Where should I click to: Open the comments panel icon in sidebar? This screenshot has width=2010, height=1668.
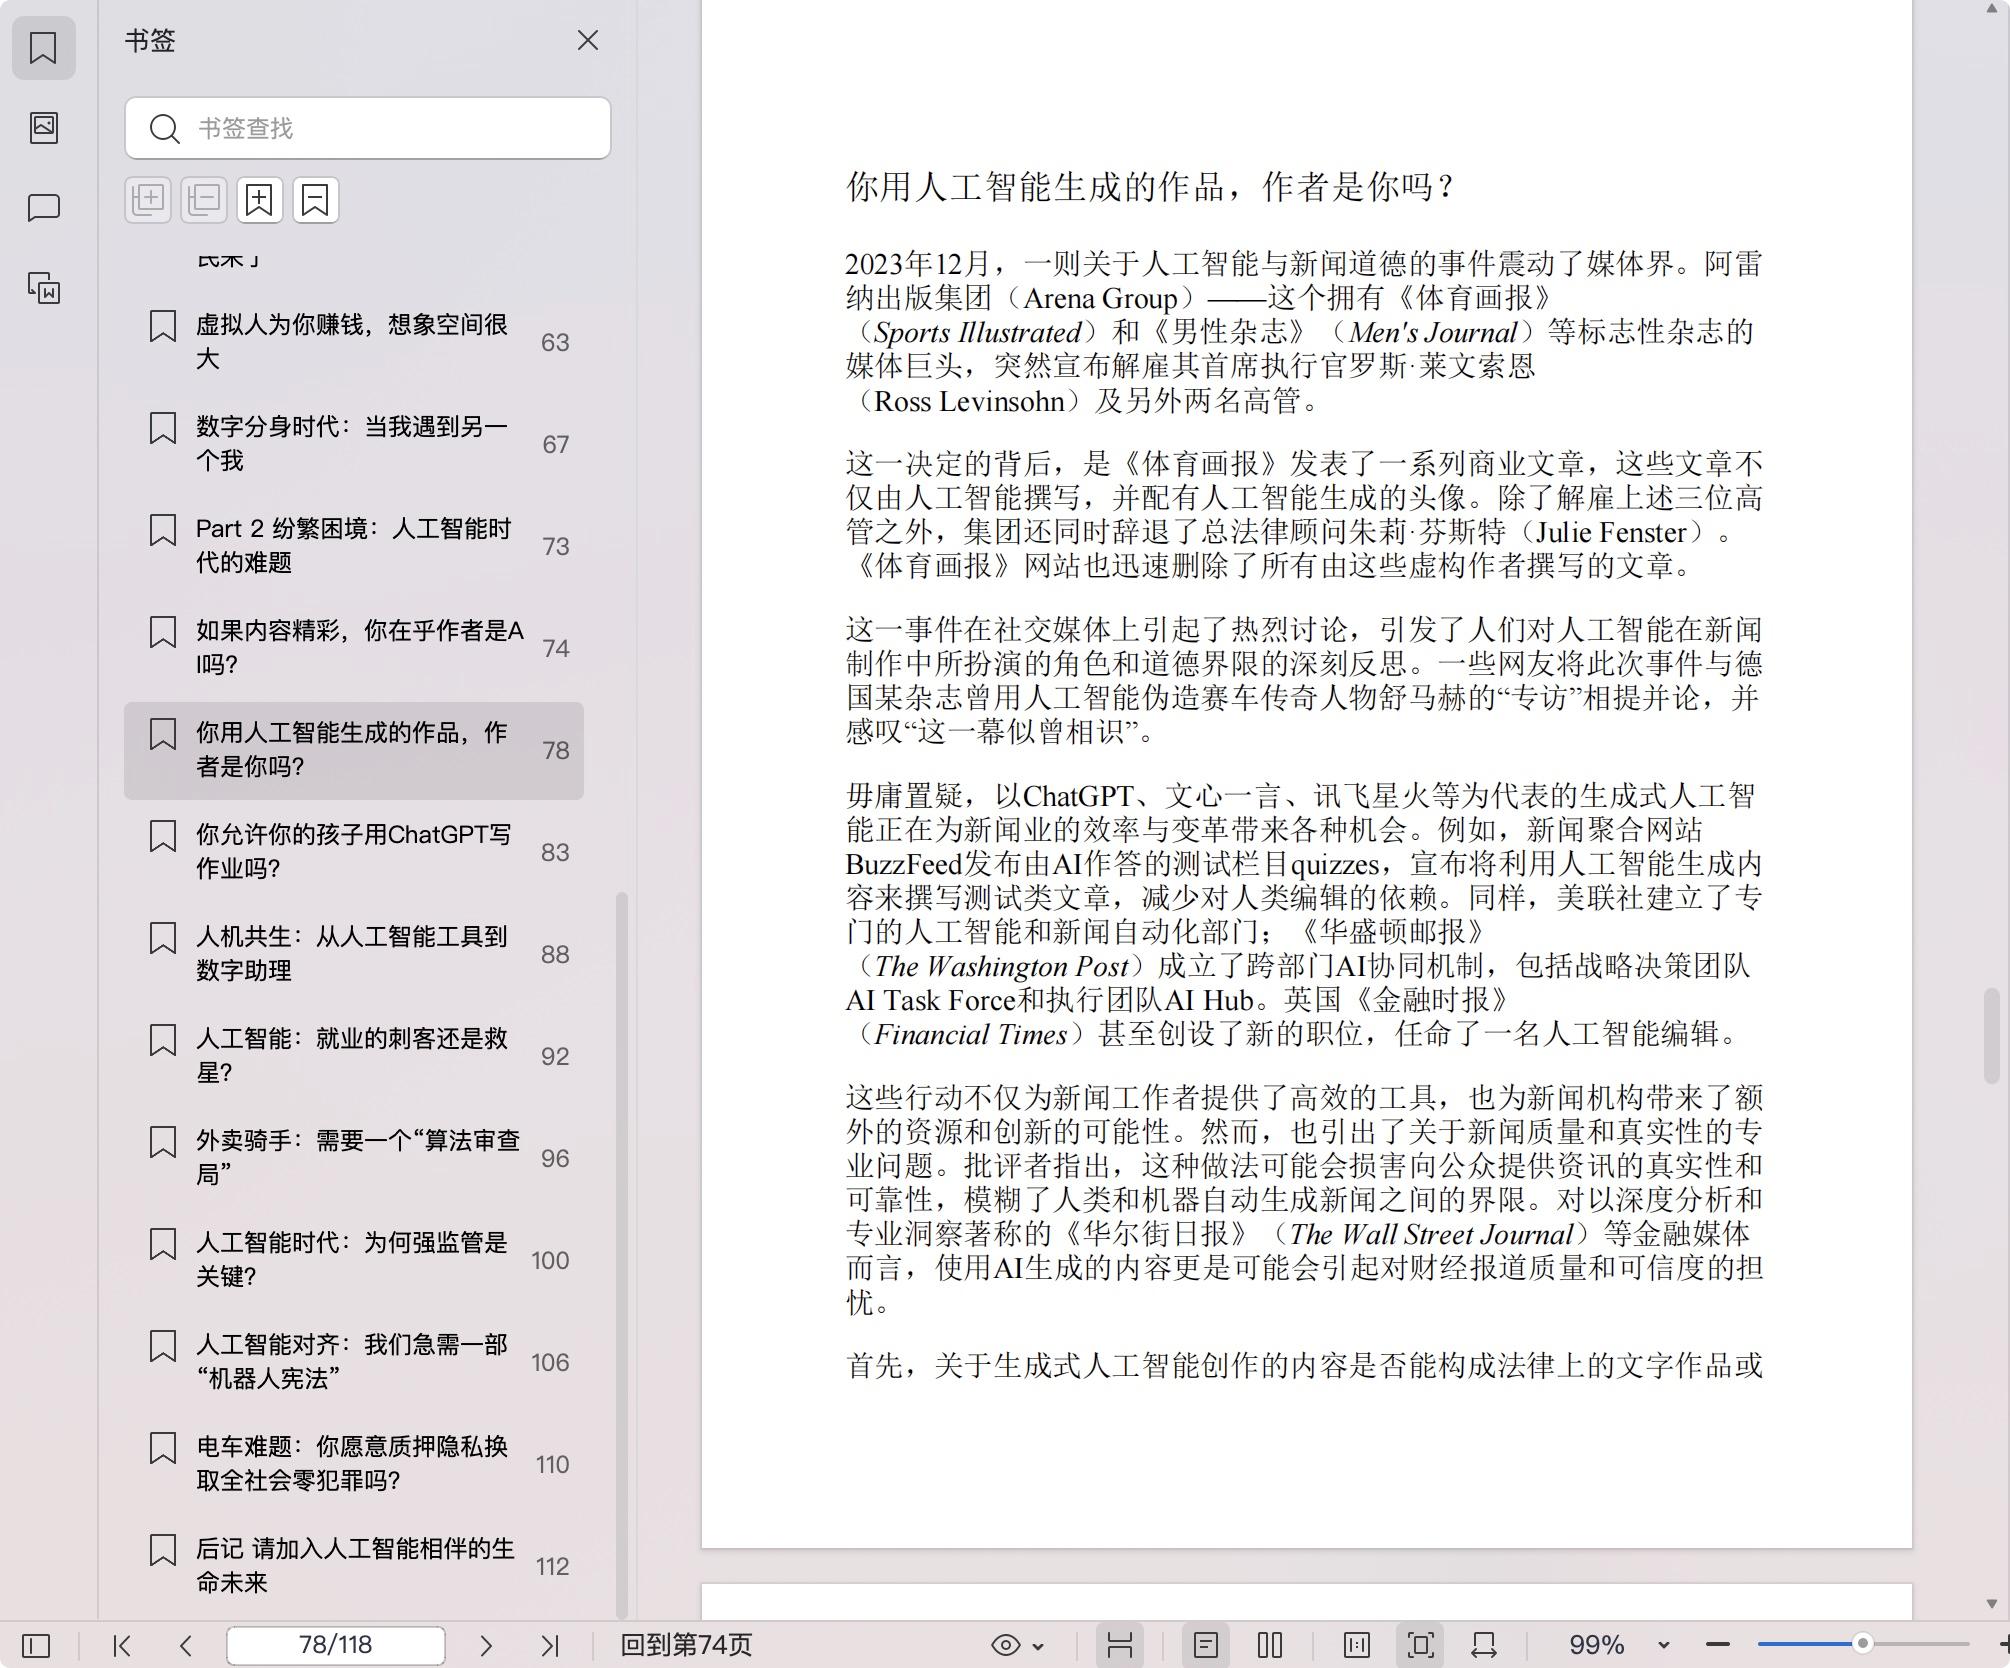pos(43,208)
